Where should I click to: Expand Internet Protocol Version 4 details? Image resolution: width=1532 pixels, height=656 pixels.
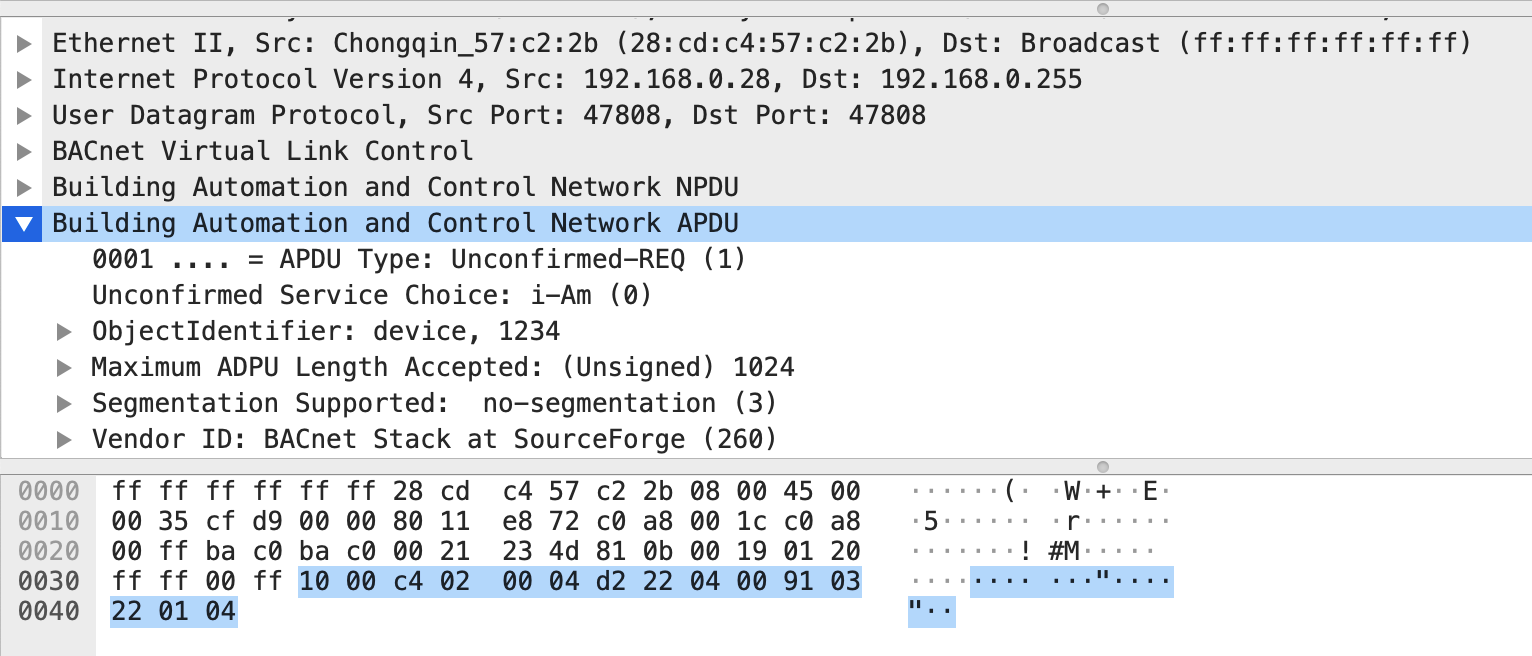(x=22, y=79)
